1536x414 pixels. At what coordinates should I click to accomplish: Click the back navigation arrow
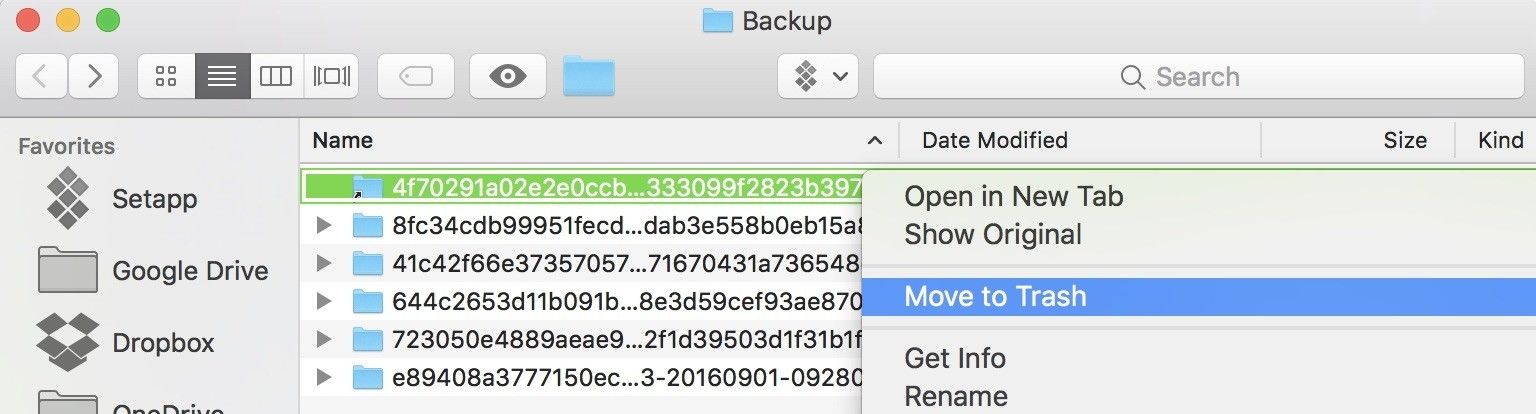(x=41, y=77)
